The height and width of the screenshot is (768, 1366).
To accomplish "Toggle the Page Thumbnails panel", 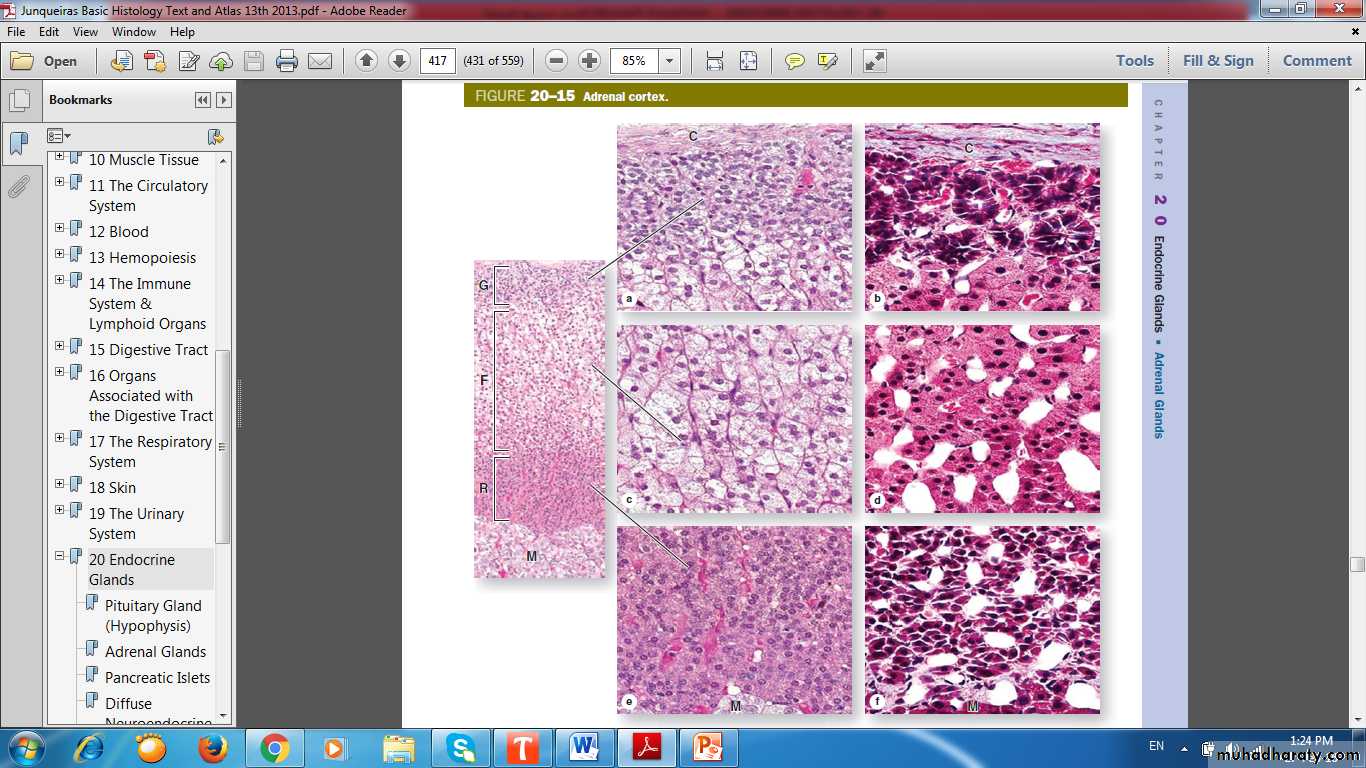I will pyautogui.click(x=19, y=101).
